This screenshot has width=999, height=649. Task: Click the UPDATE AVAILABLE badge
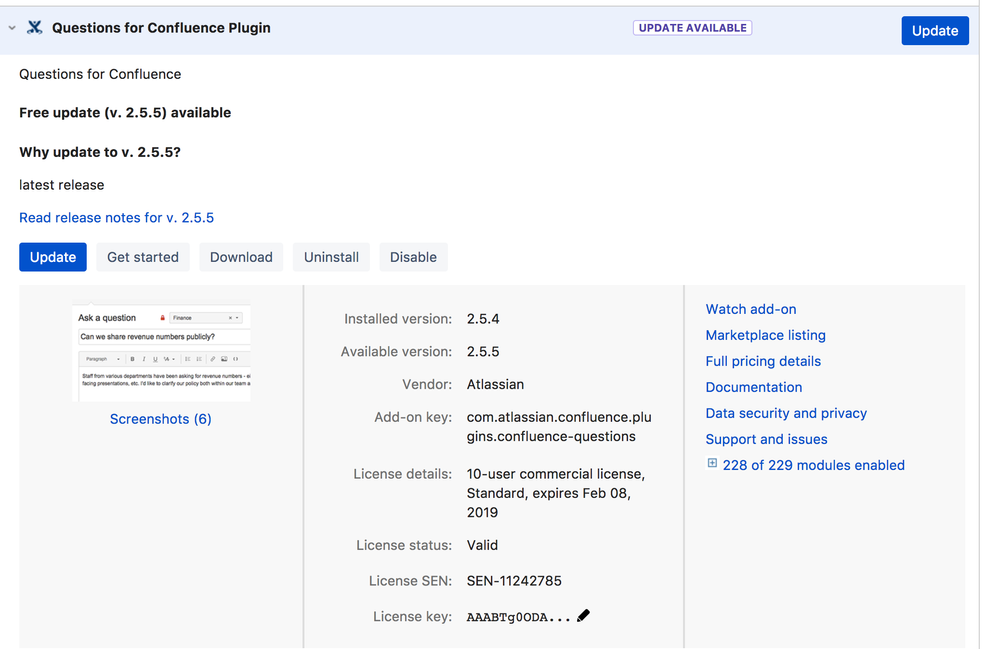coord(692,28)
